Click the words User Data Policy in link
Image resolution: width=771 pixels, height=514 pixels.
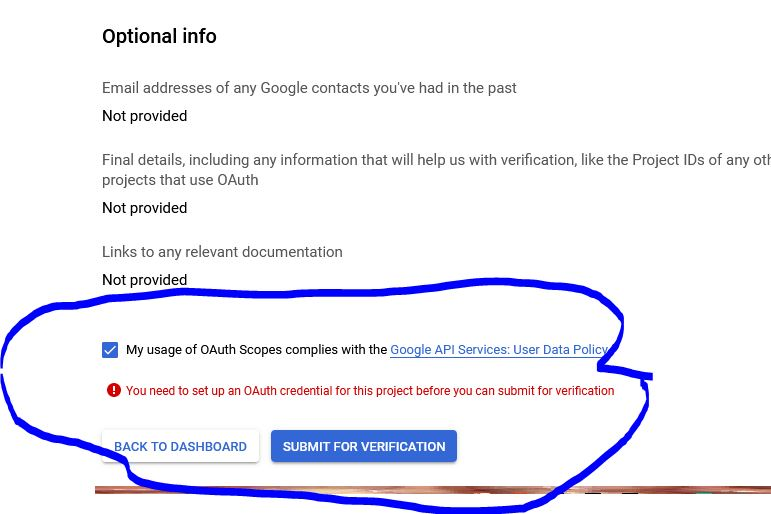click(x=561, y=350)
